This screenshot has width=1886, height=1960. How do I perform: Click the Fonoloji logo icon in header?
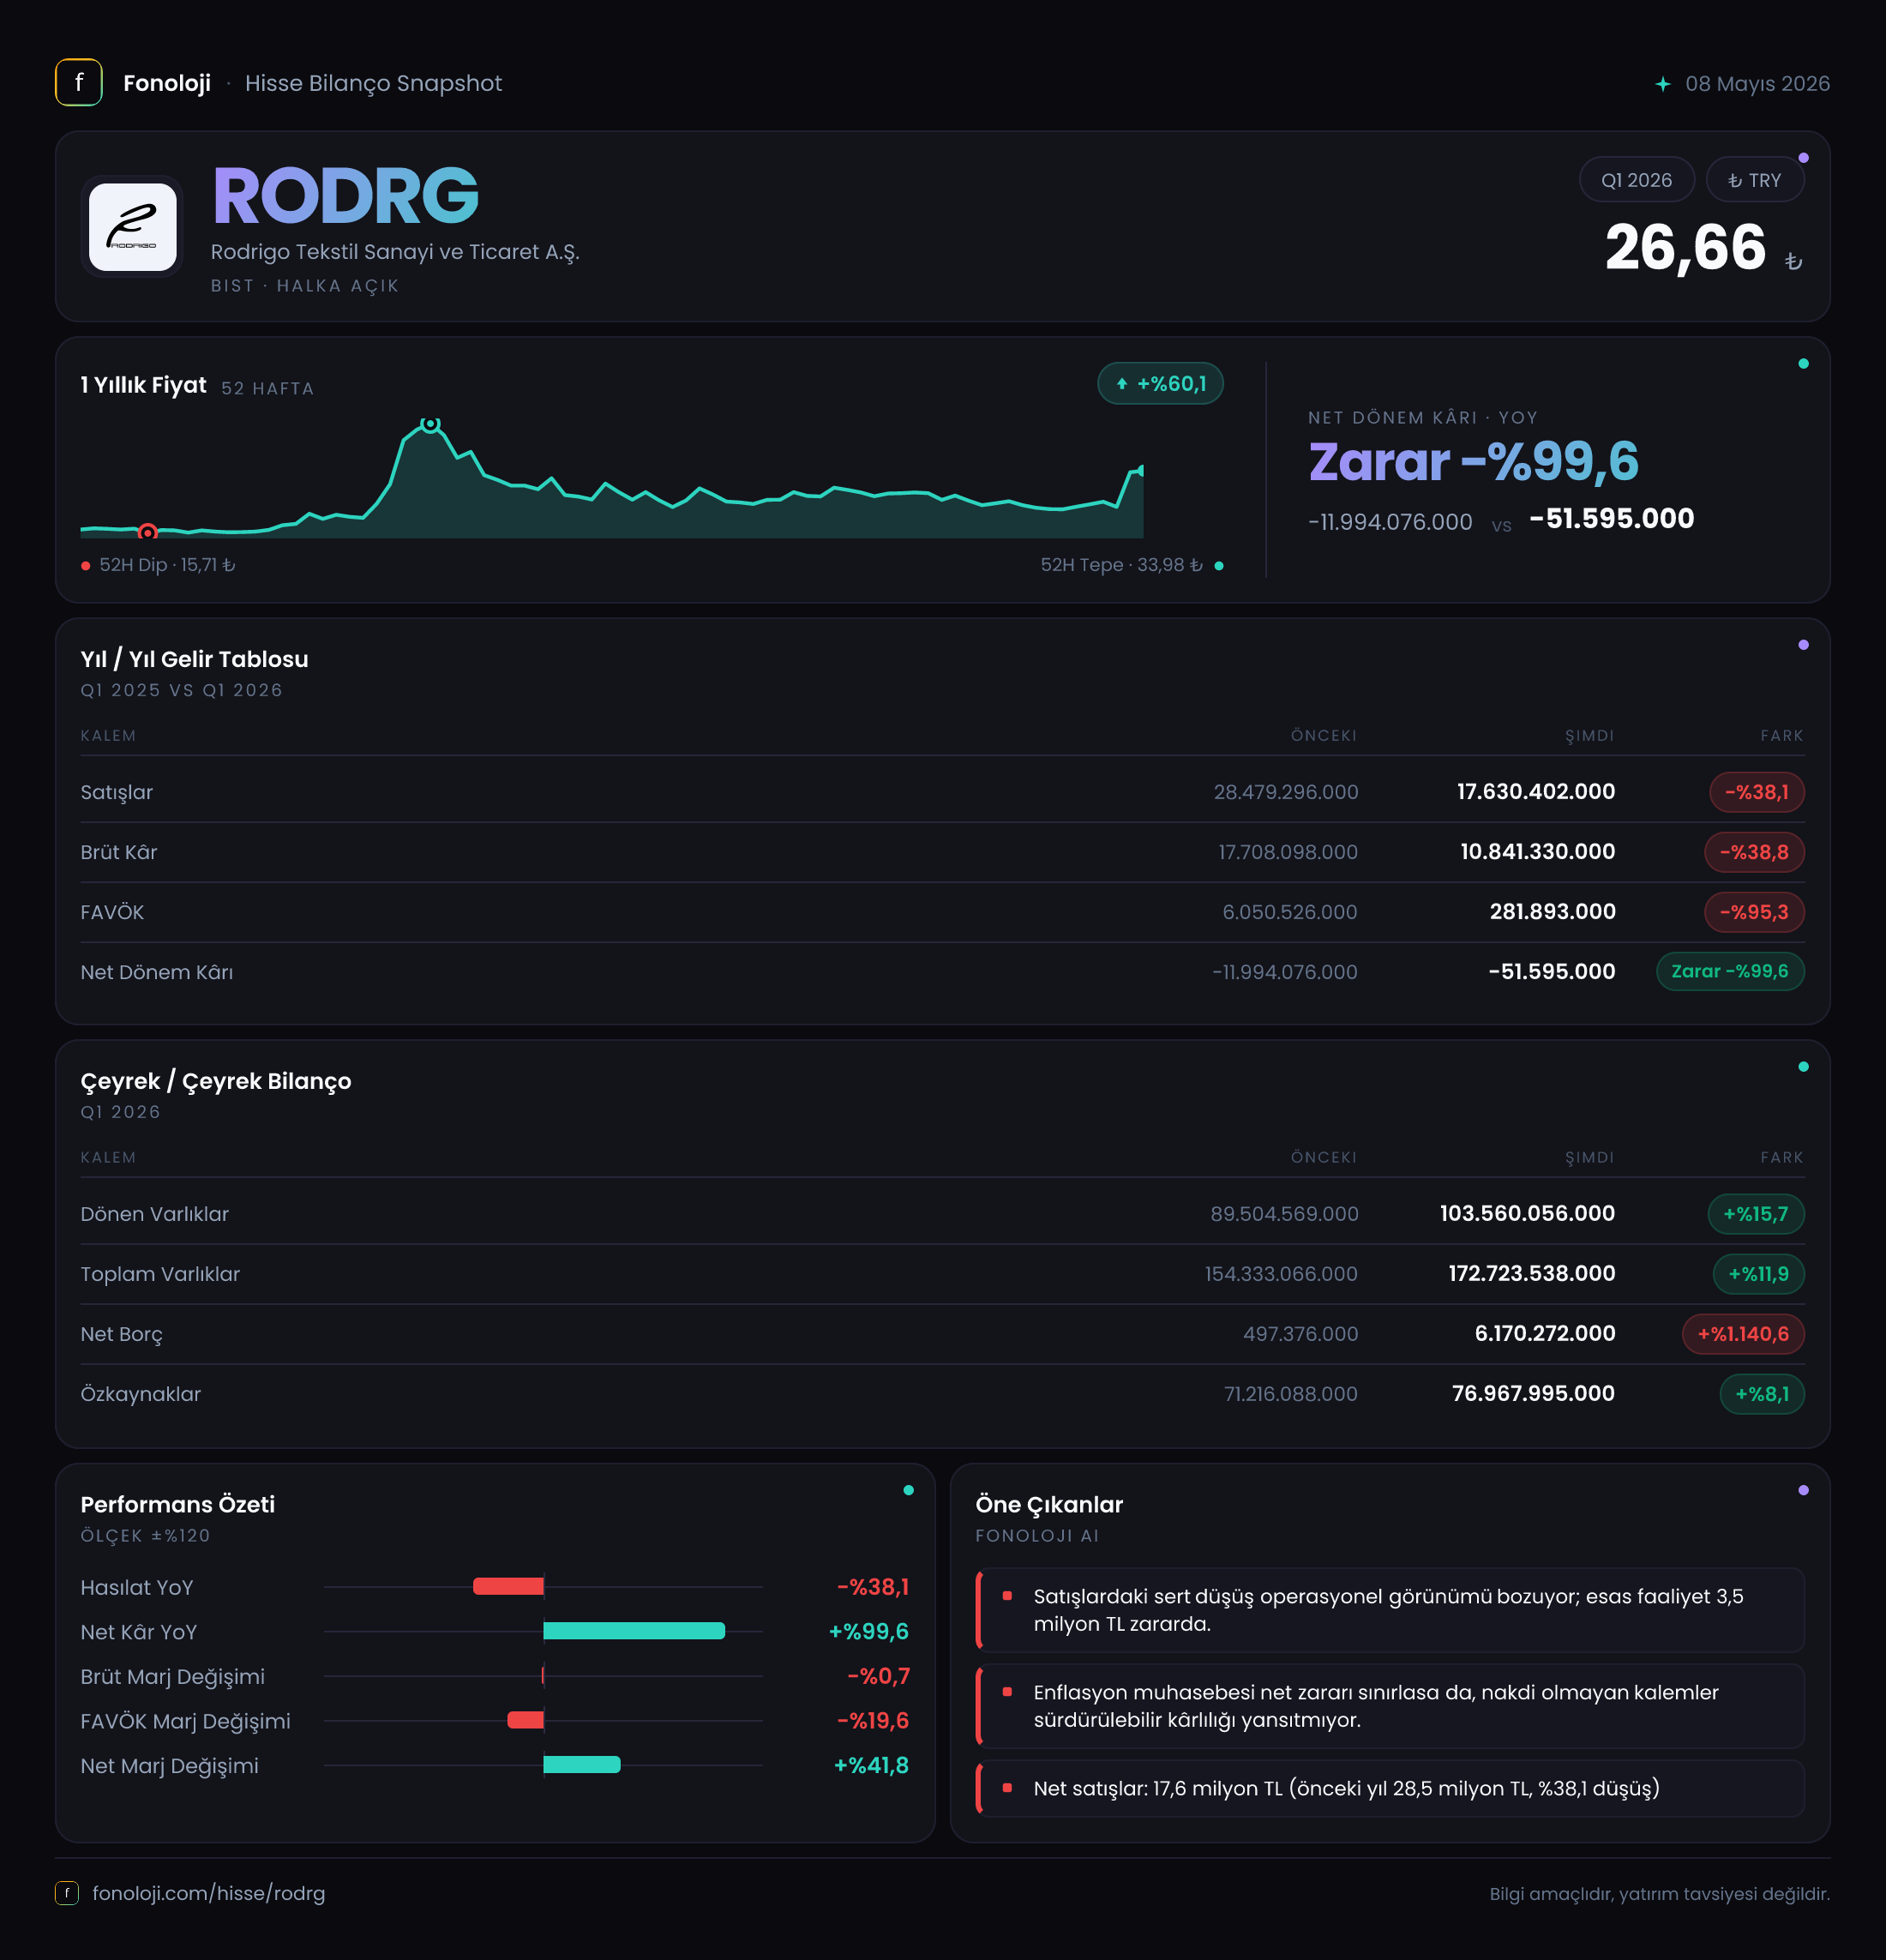pos(79,83)
